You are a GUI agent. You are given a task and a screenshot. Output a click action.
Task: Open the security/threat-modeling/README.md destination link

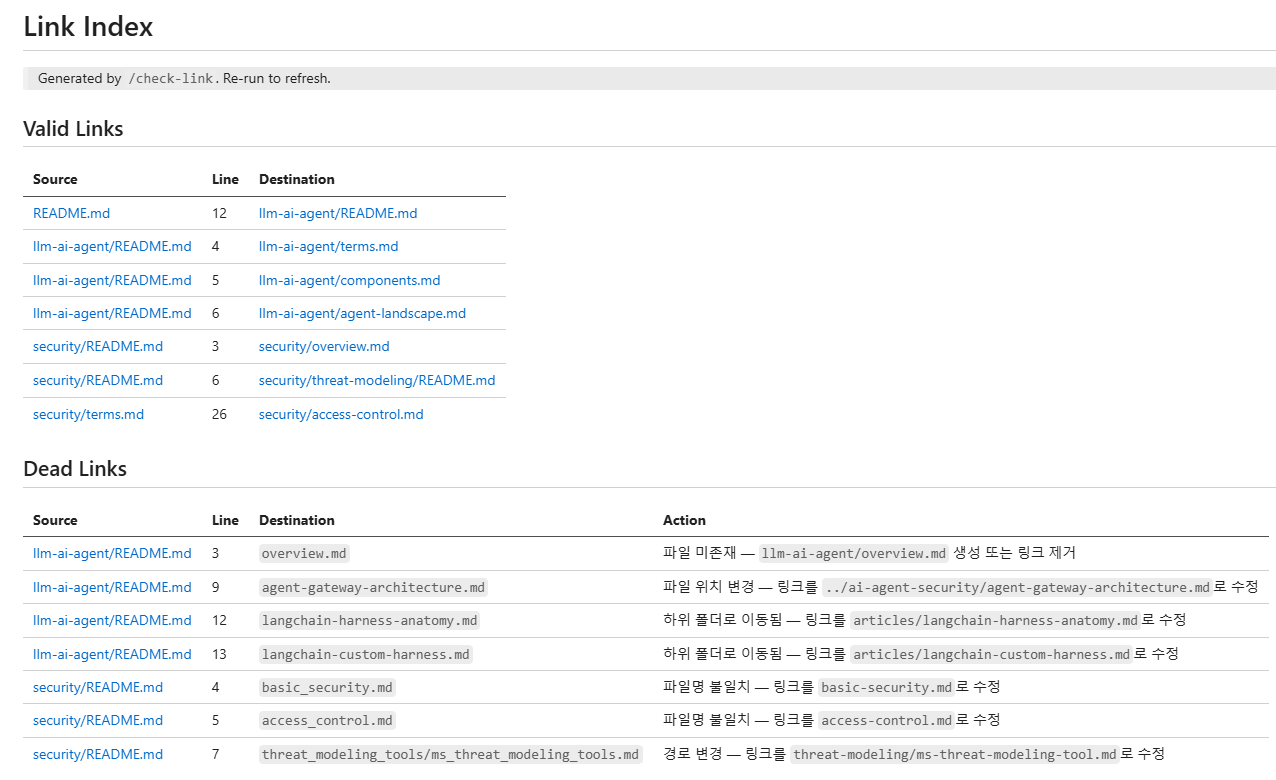377,380
